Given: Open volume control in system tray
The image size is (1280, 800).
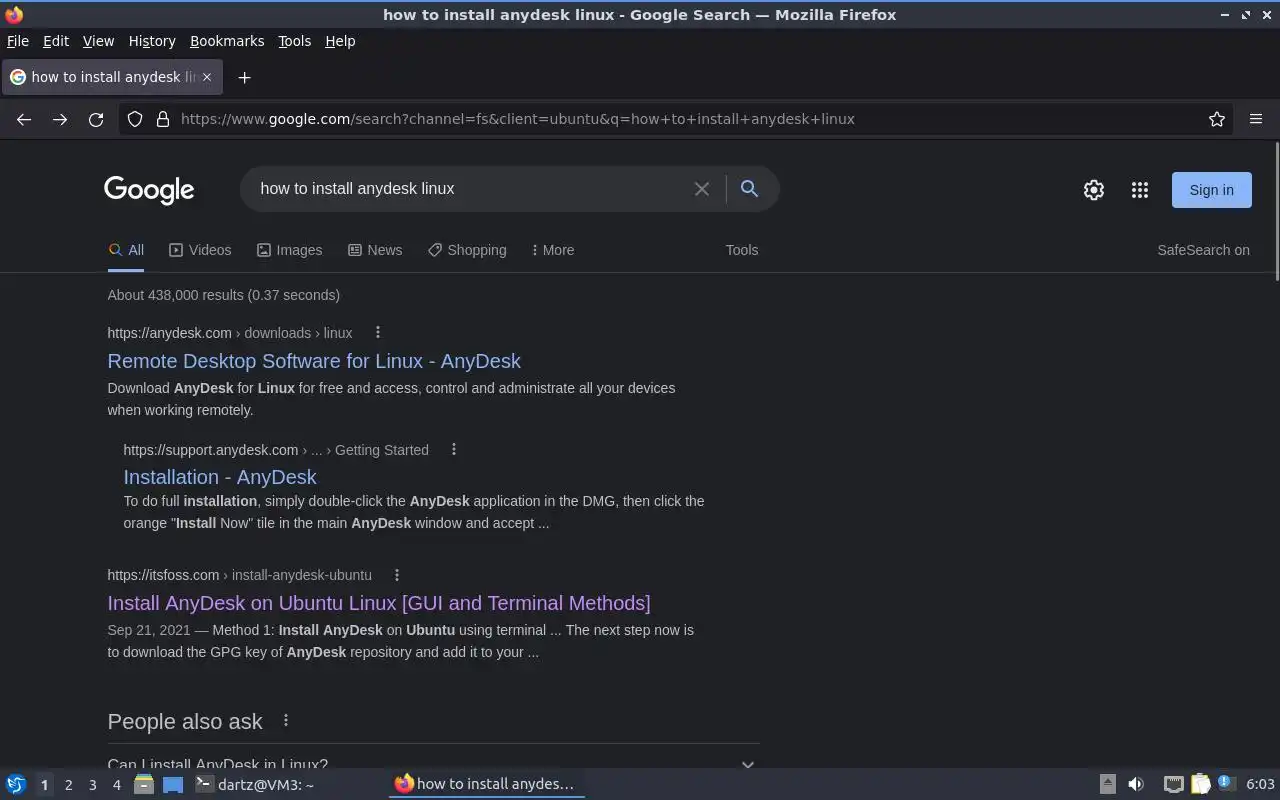Looking at the screenshot, I should pyautogui.click(x=1136, y=784).
